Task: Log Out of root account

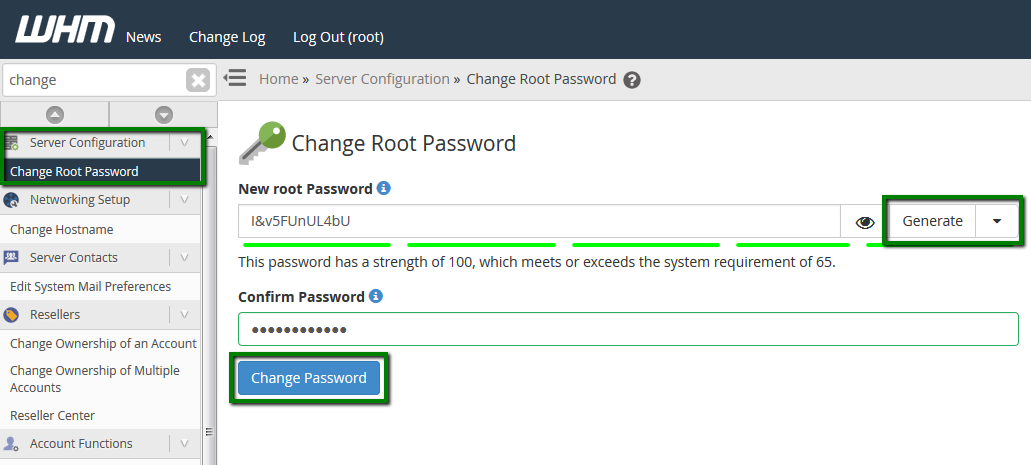Action: 338,37
